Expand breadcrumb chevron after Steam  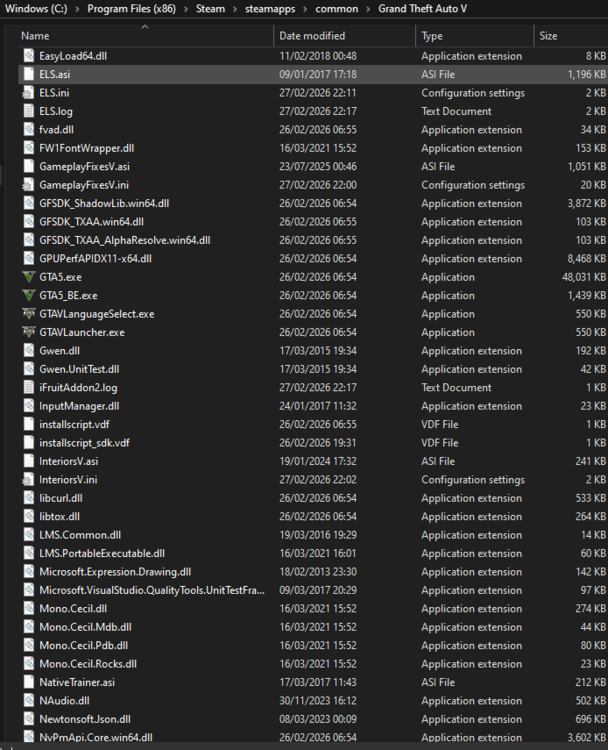tap(235, 9)
